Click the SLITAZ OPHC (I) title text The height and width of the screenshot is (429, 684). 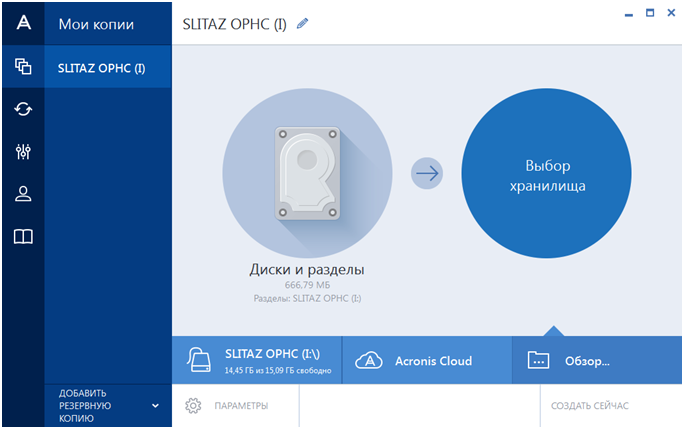[x=234, y=24]
